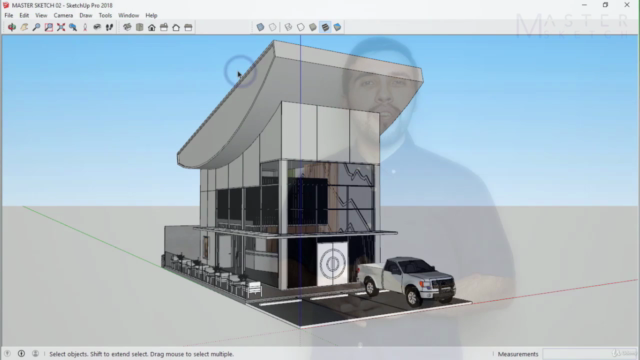
Task: Toggle the X-Ray face style
Action: coord(260,27)
